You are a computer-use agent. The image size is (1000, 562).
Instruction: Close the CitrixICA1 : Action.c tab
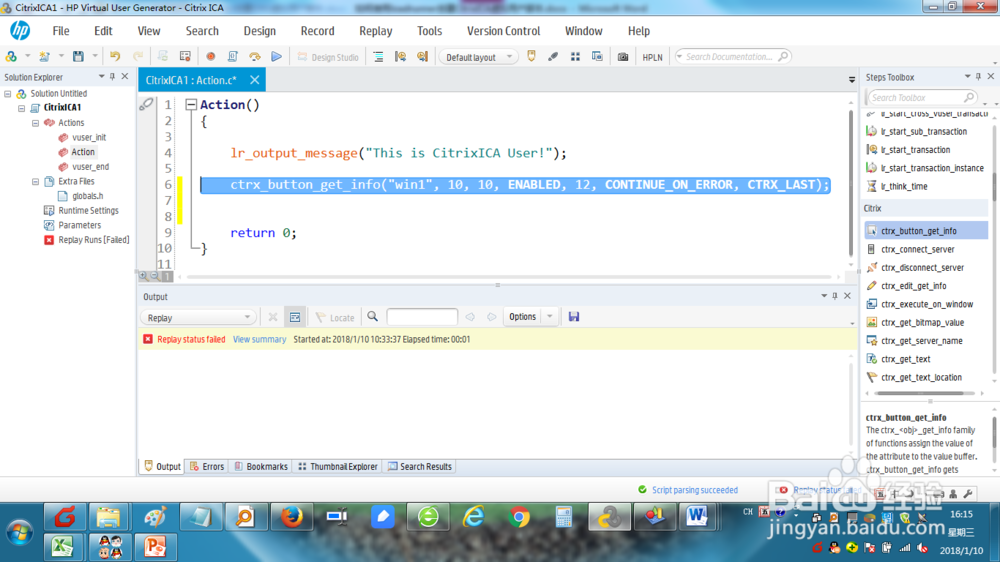(x=254, y=80)
